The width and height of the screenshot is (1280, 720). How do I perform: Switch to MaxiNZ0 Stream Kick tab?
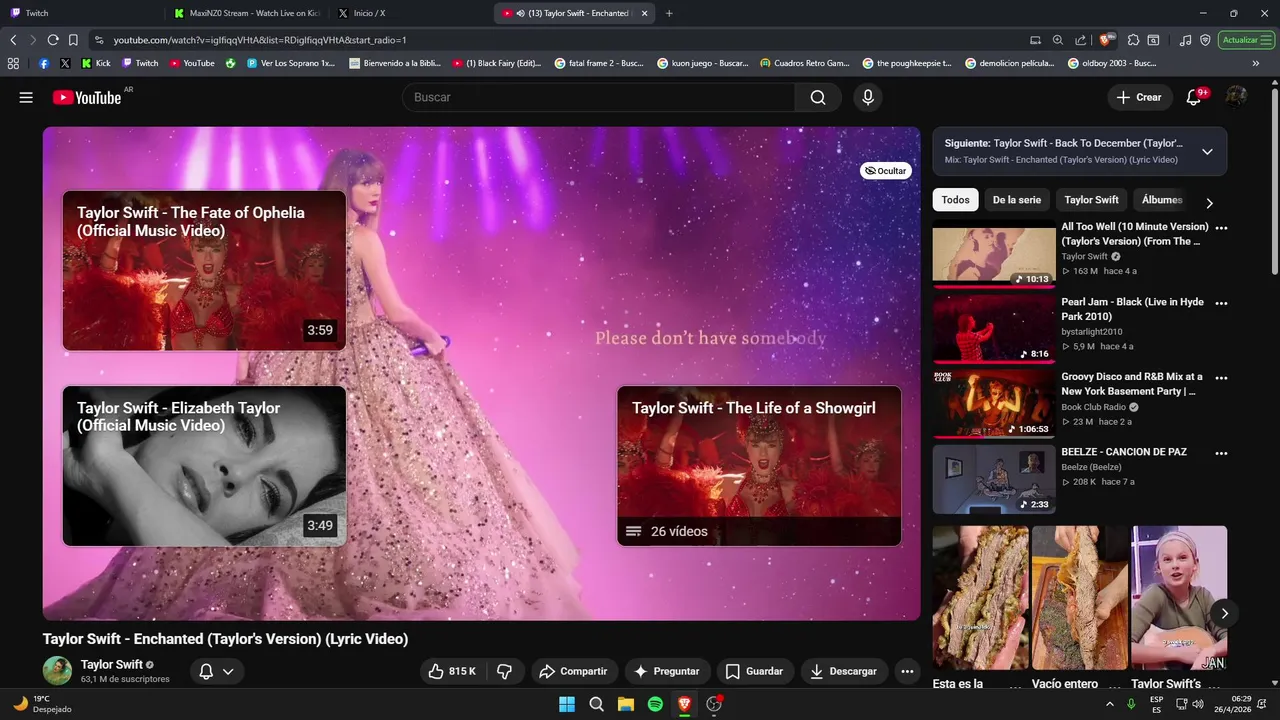pos(247,13)
